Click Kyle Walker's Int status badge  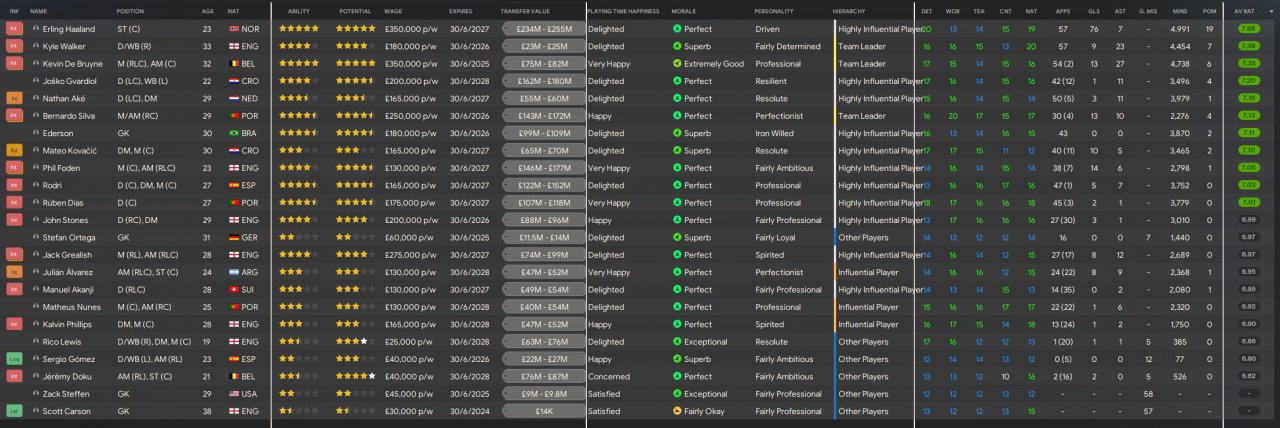(14, 46)
